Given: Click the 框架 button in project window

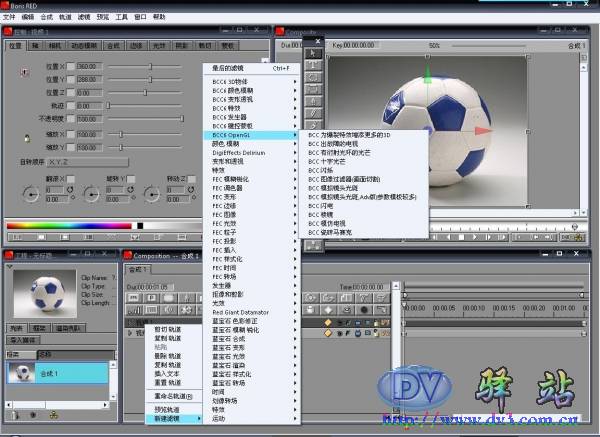Looking at the screenshot, I should [39, 328].
